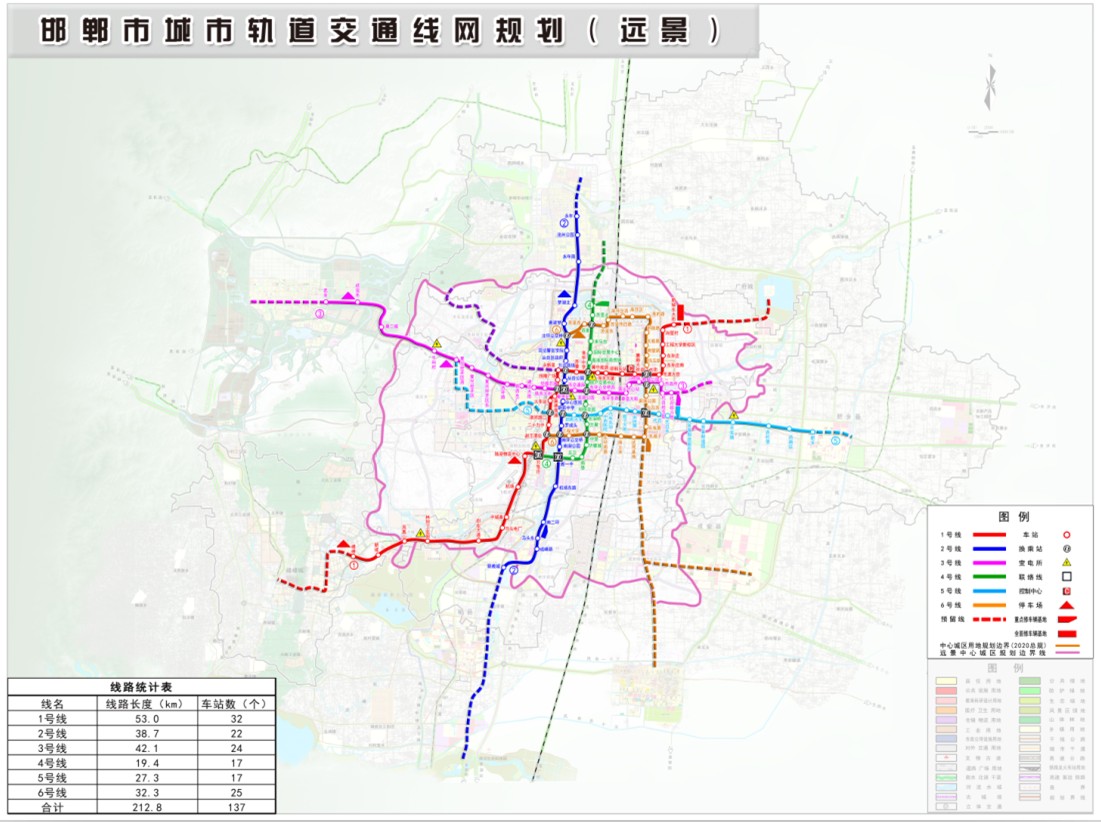
Task: Click the 控制中心 red legend icon
Action: (1067, 592)
